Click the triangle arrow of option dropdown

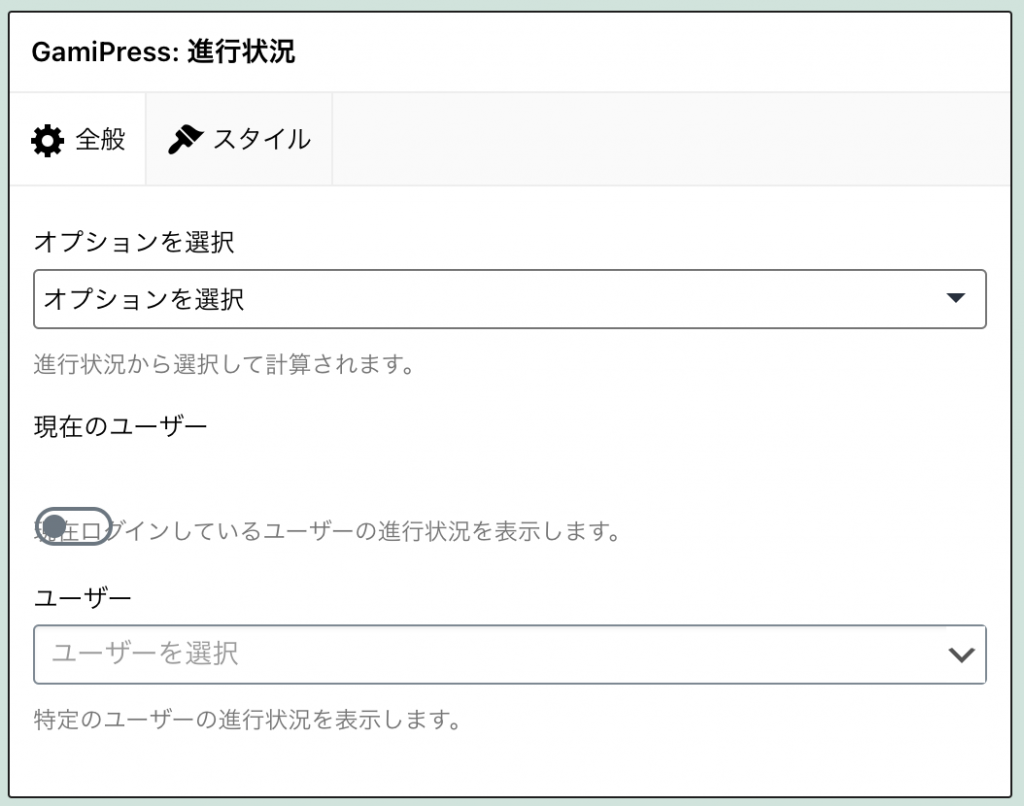click(955, 298)
